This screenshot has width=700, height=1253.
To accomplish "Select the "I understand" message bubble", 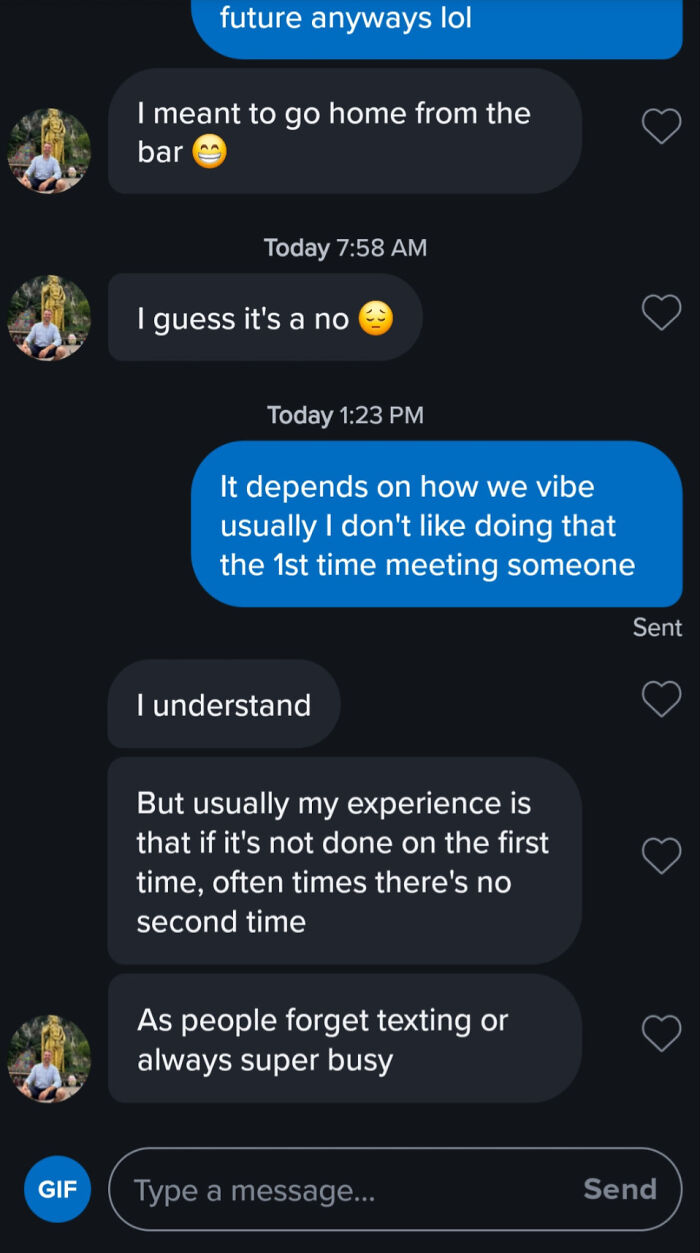I will pos(222,704).
